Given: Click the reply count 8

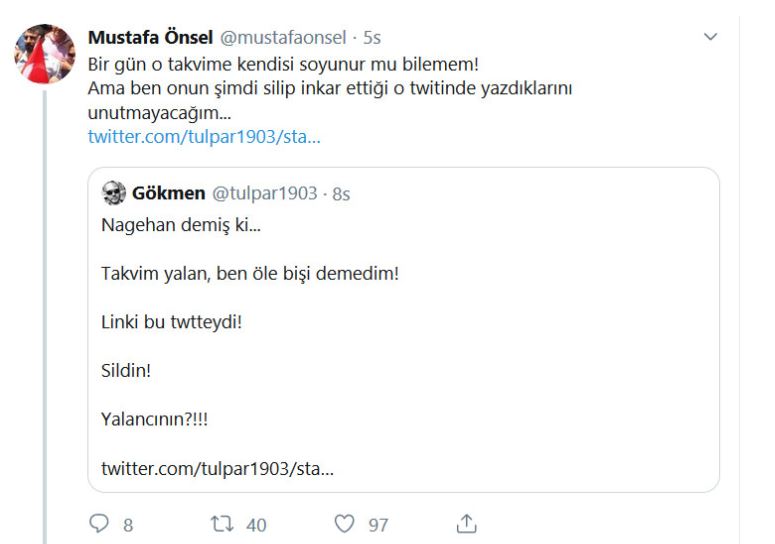Looking at the screenshot, I should pos(128,524).
